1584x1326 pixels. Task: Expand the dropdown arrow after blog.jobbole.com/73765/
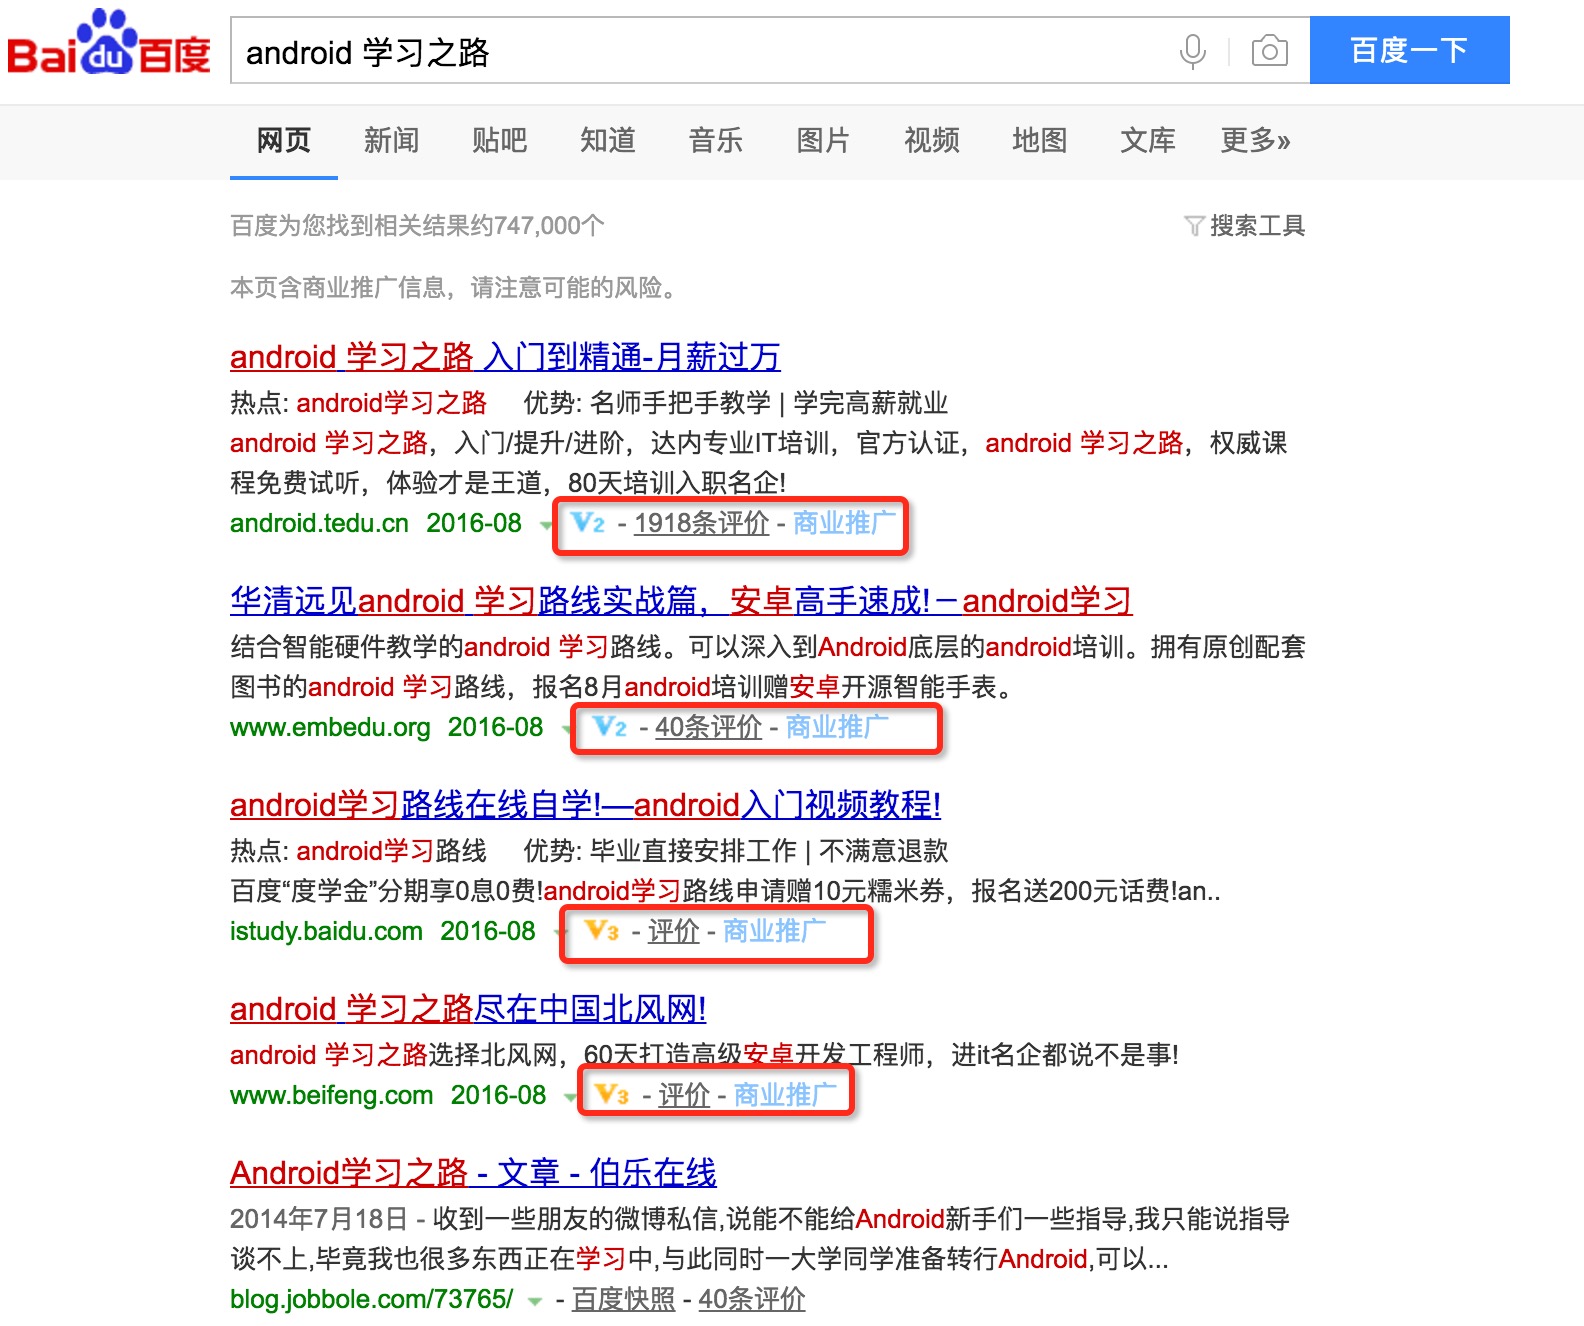click(x=535, y=1302)
